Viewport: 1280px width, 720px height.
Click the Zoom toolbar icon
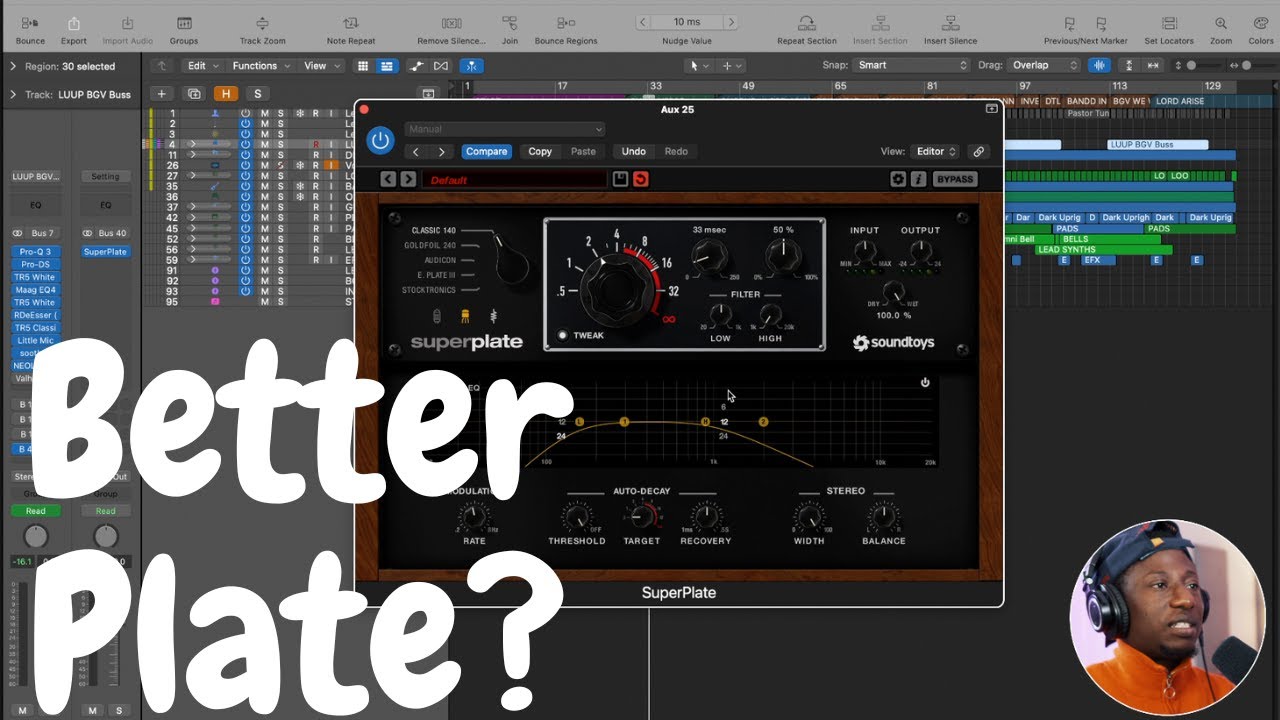pyautogui.click(x=1221, y=23)
